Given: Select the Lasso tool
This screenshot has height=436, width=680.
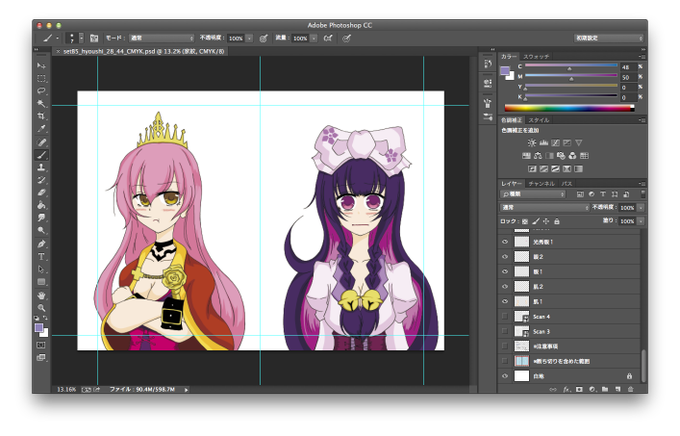Looking at the screenshot, I should (x=41, y=91).
